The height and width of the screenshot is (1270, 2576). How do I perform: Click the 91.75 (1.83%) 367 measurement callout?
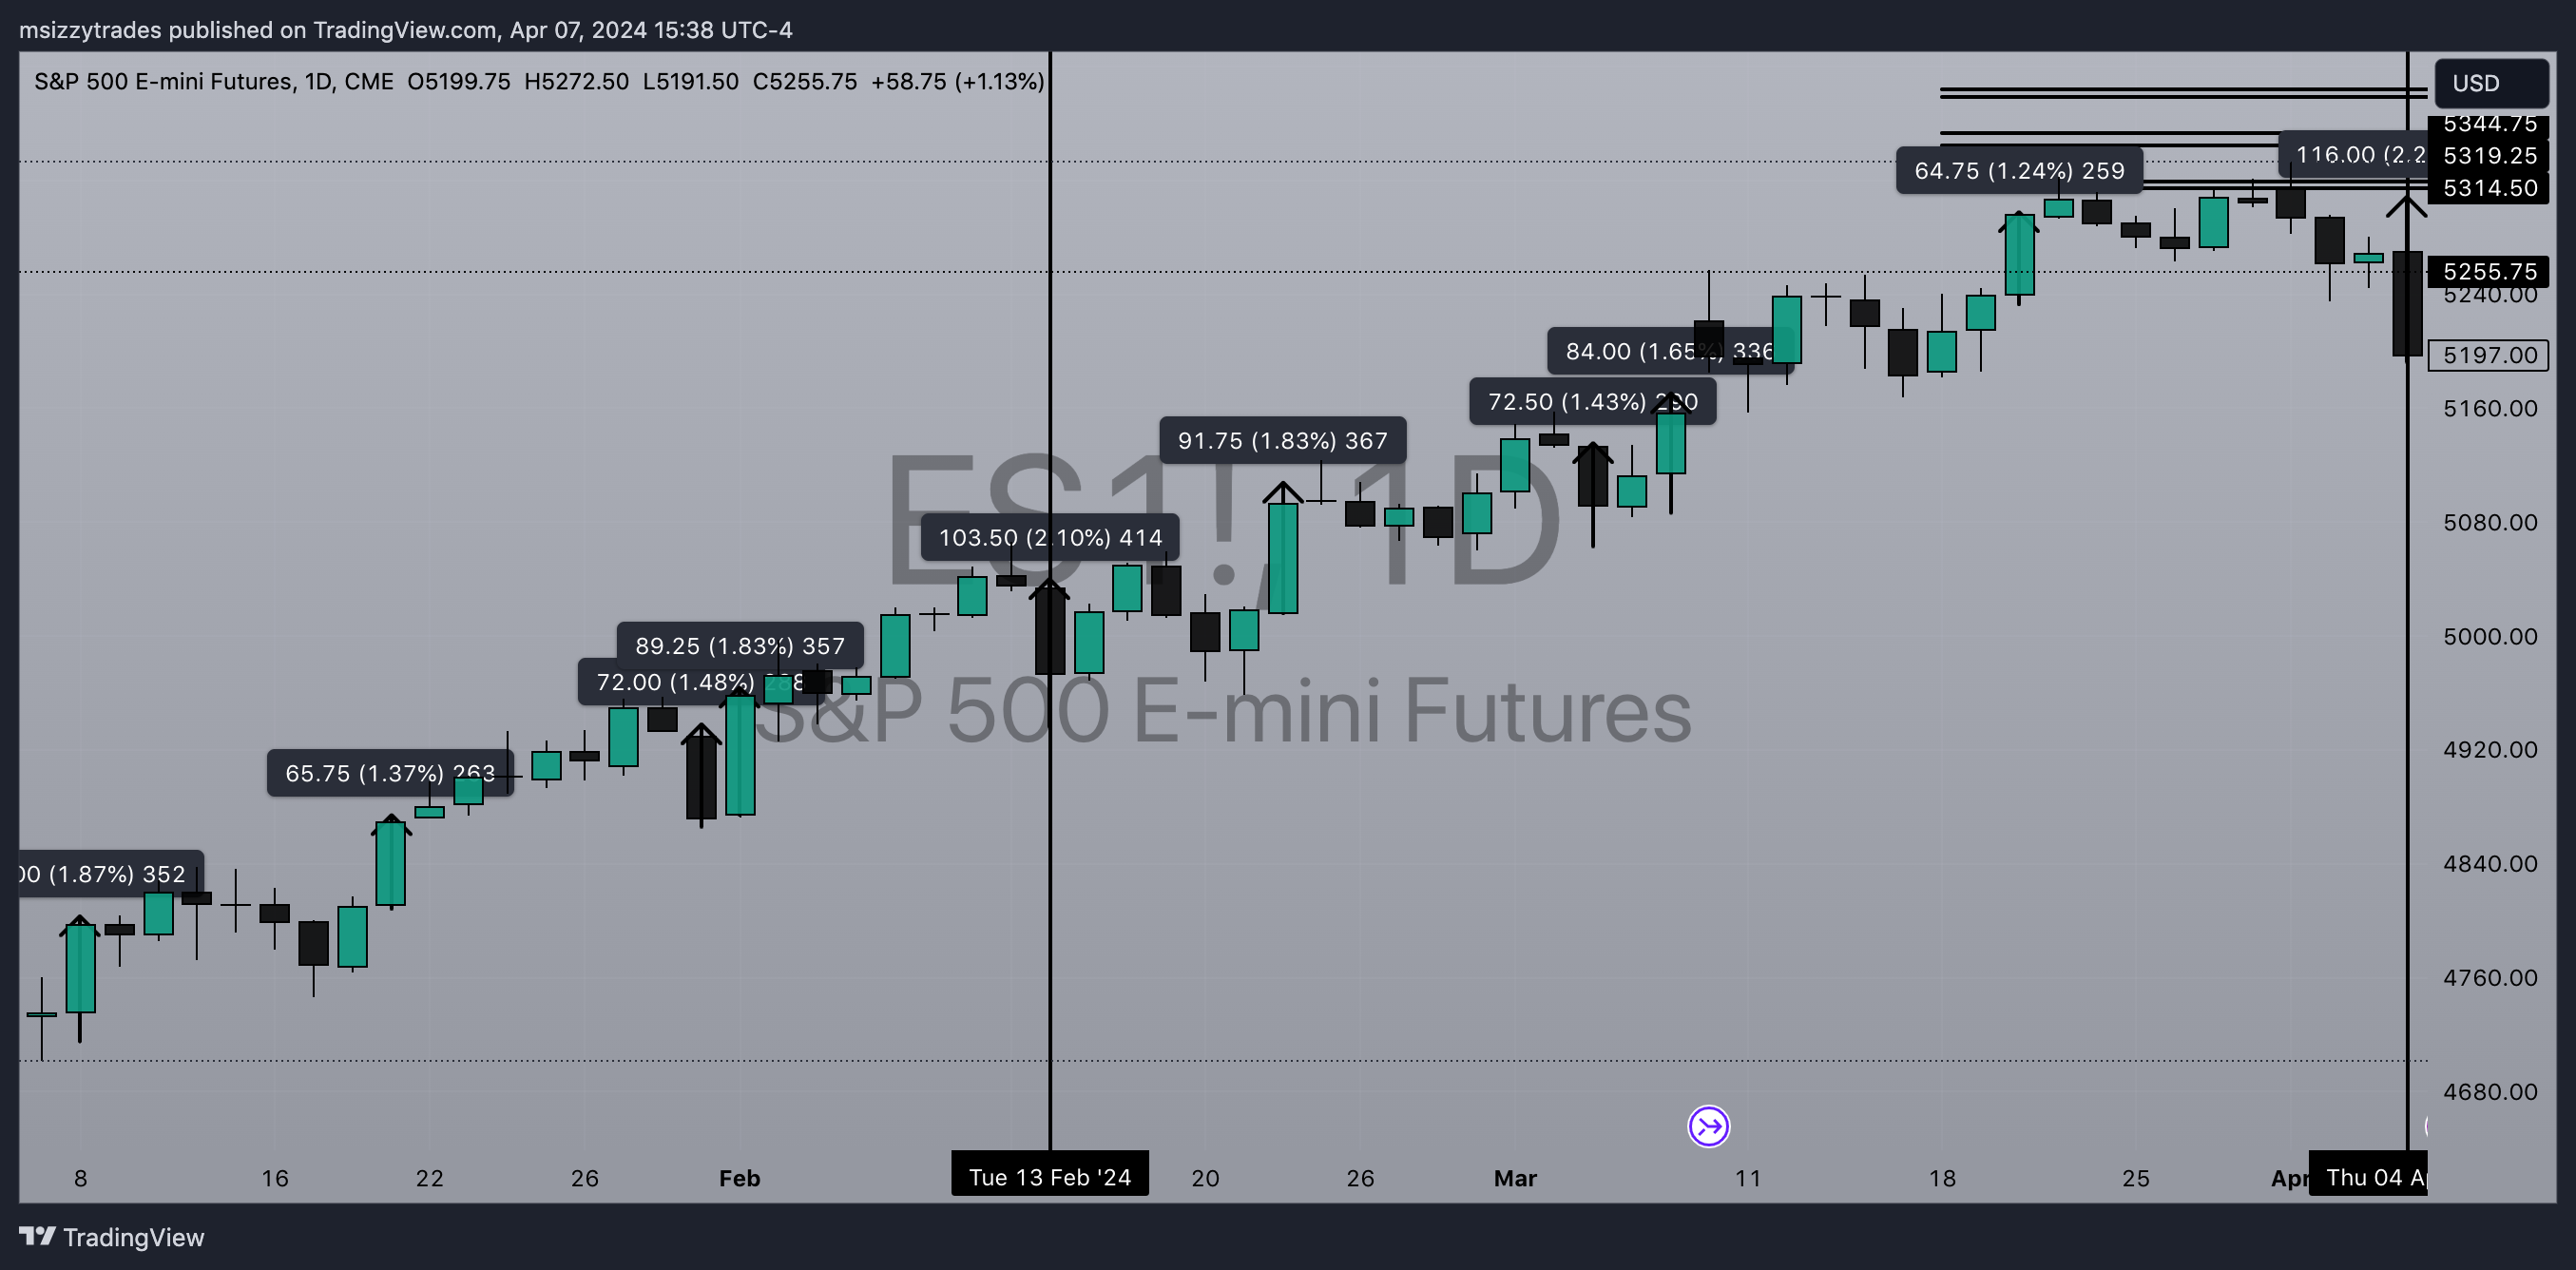click(x=1283, y=440)
